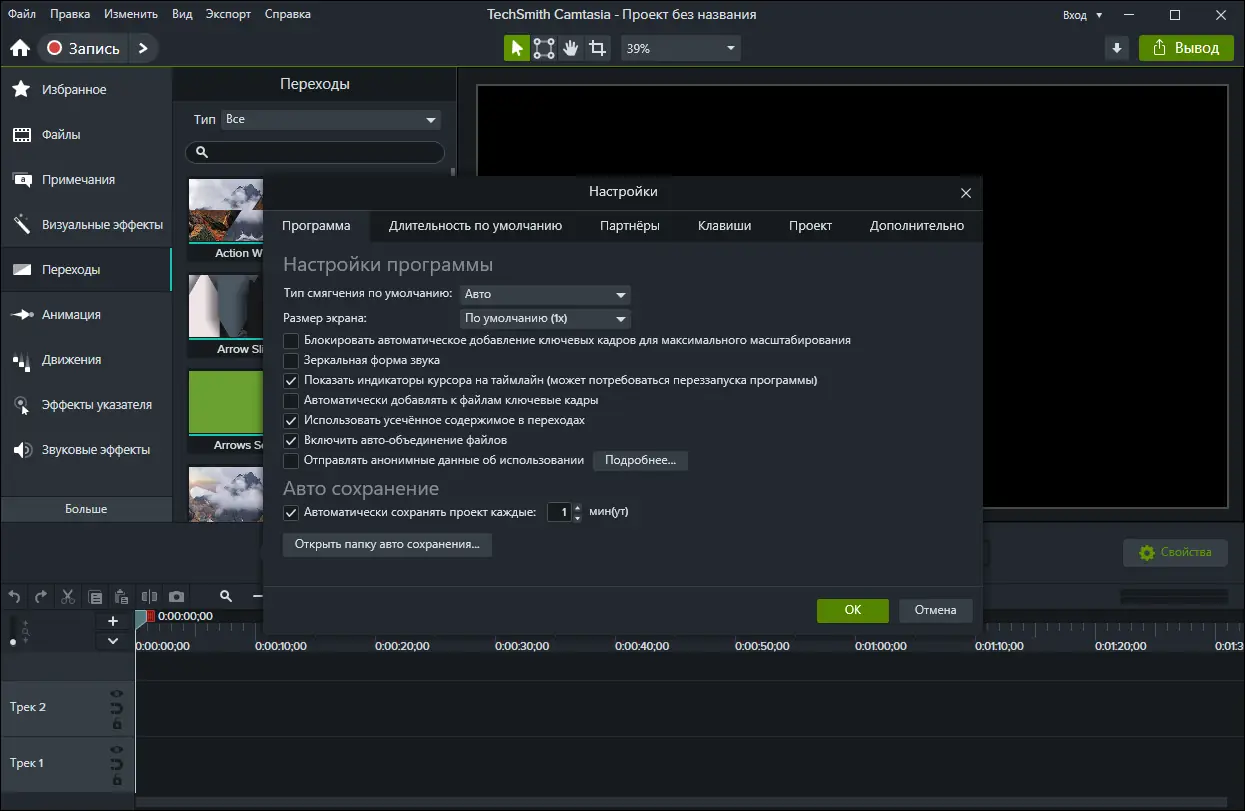Open Эффекты указателя cursor effects
Image resolution: width=1245 pixels, height=811 pixels.
pos(86,405)
